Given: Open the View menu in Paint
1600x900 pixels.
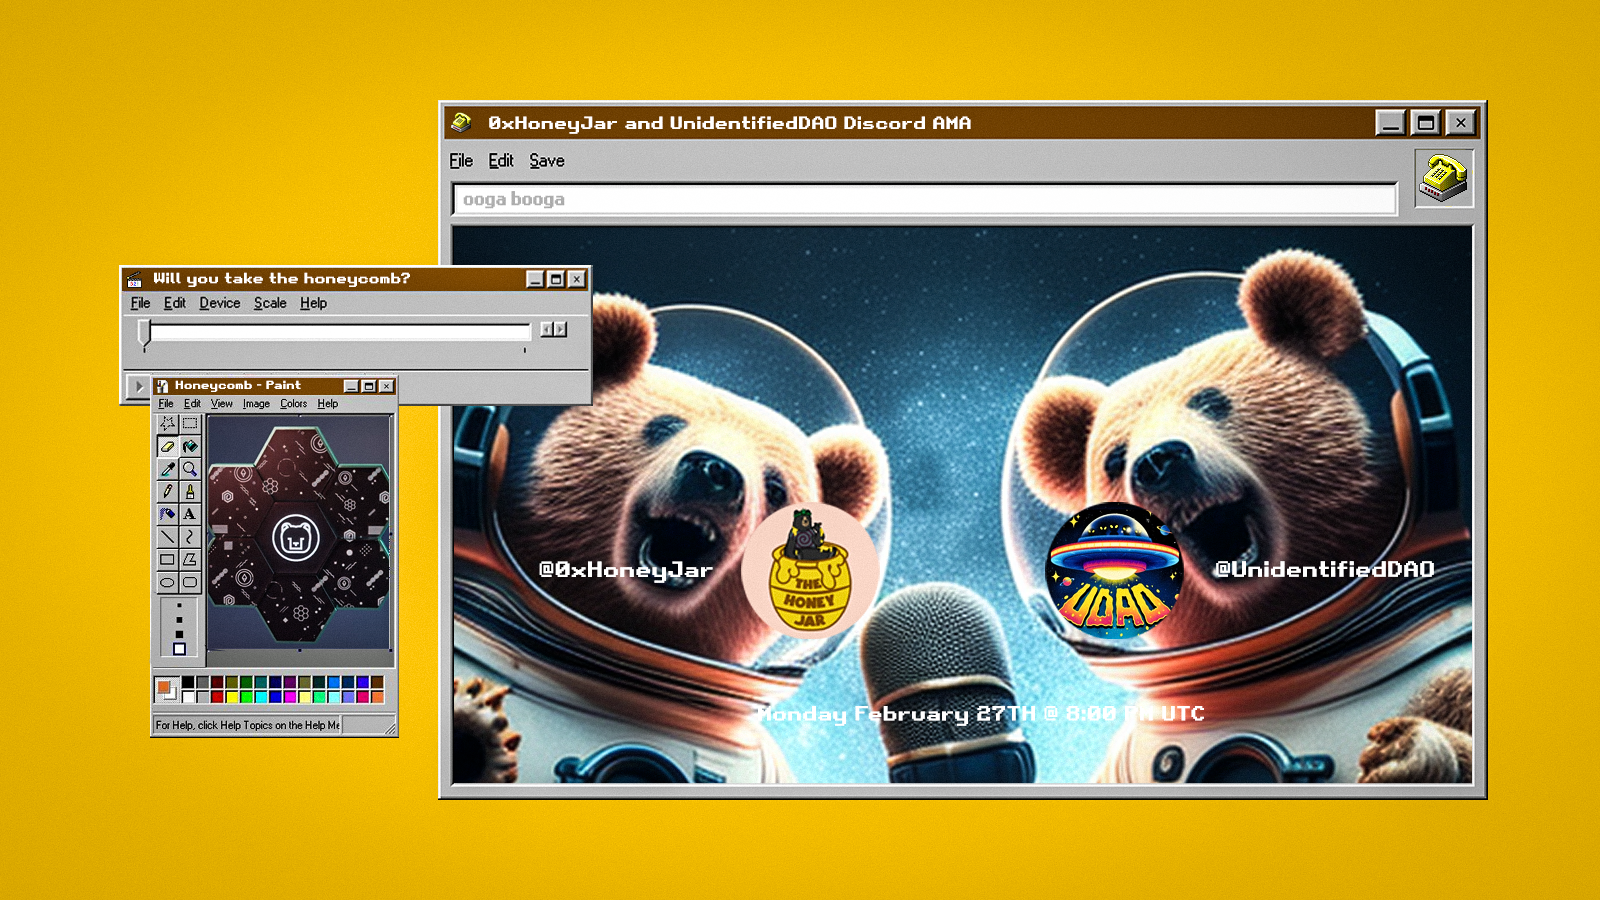Looking at the screenshot, I should (x=222, y=404).
